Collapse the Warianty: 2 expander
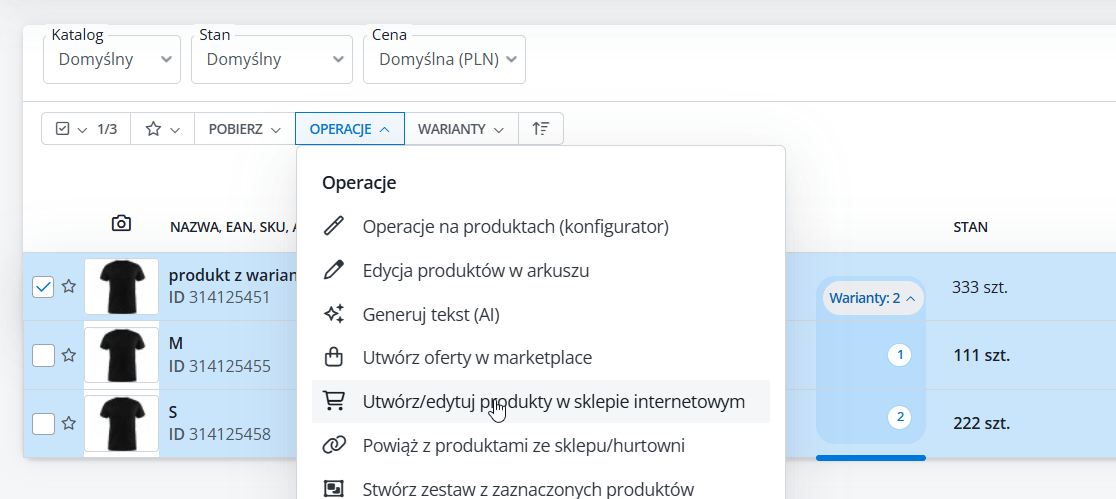1116x499 pixels. [x=870, y=298]
